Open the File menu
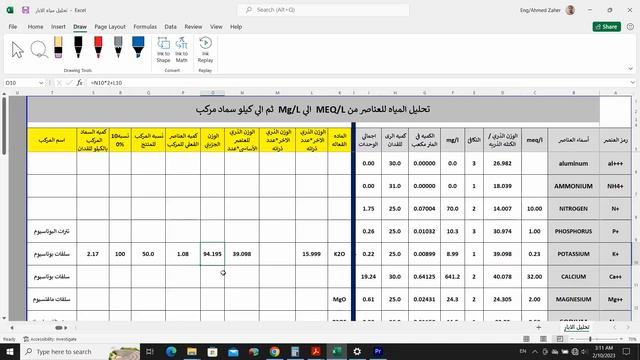Image resolution: width=640 pixels, height=360 pixels. point(13,27)
